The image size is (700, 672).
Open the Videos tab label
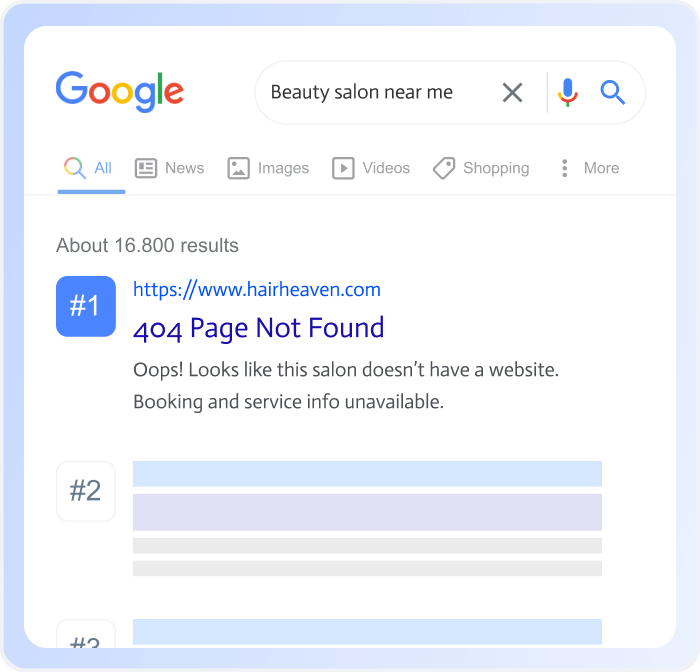coord(386,168)
